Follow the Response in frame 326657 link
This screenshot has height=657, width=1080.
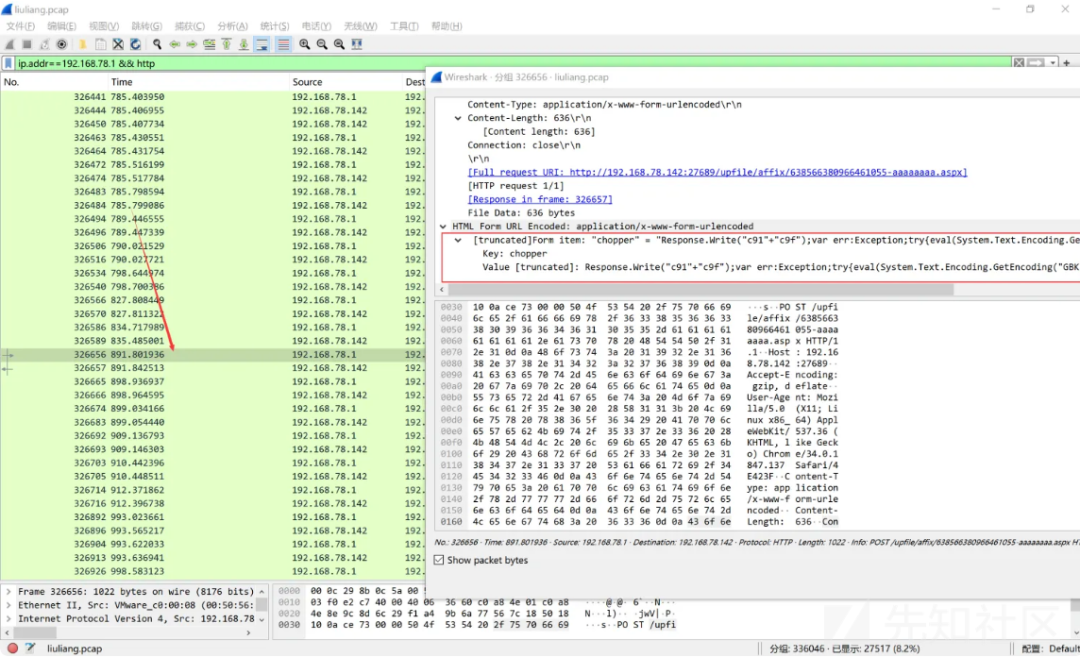[539, 199]
